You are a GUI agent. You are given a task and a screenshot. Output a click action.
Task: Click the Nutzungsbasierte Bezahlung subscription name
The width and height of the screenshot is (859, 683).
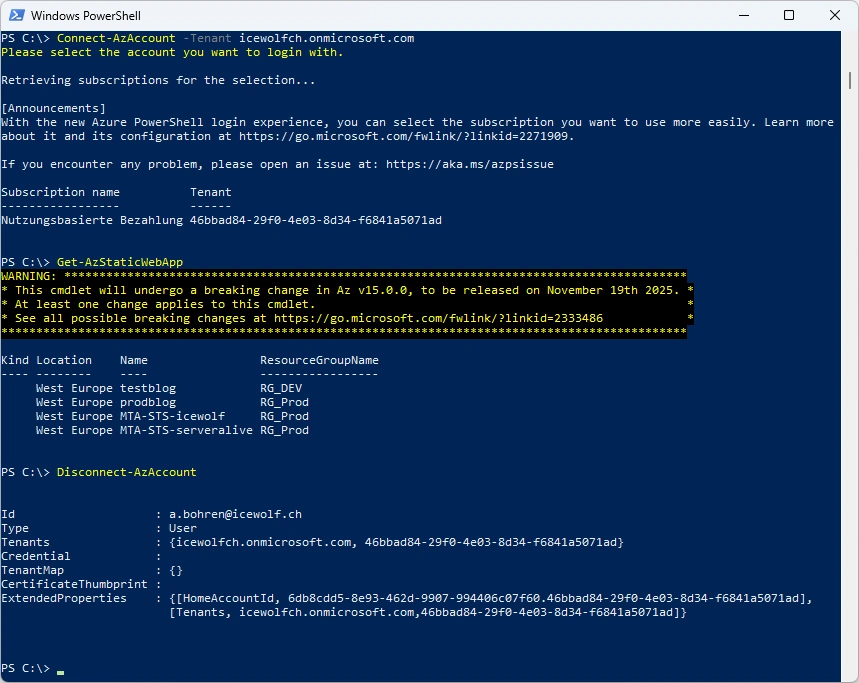point(92,220)
